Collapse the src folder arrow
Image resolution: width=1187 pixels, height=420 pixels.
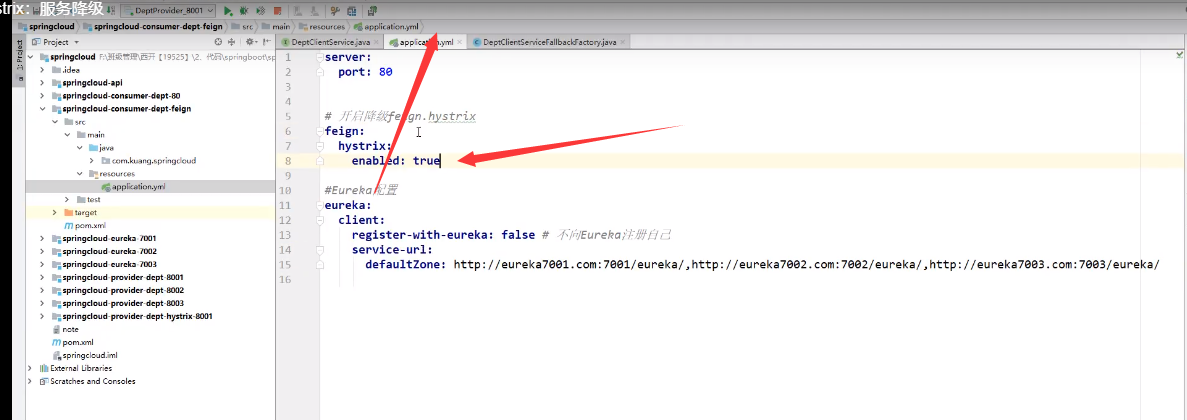55,121
